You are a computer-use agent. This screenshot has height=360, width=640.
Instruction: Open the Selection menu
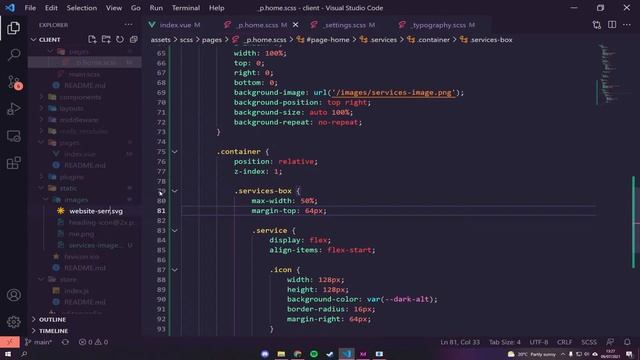[x=82, y=8]
